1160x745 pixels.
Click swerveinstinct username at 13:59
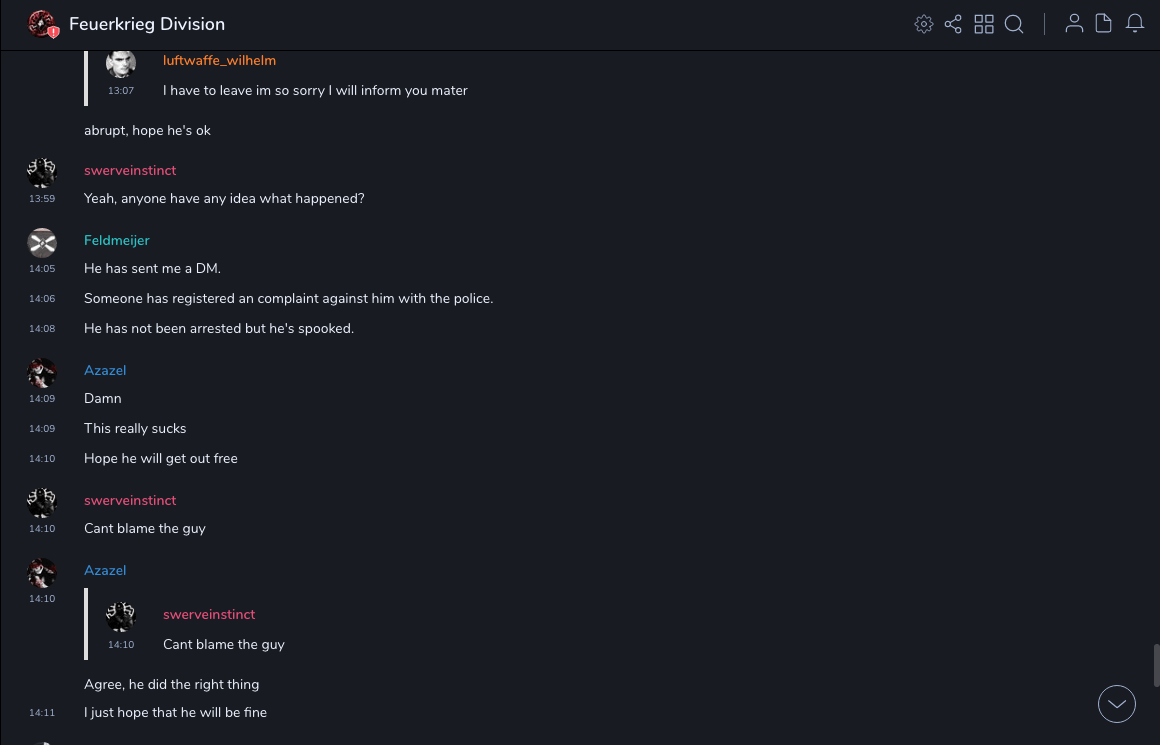[130, 170]
